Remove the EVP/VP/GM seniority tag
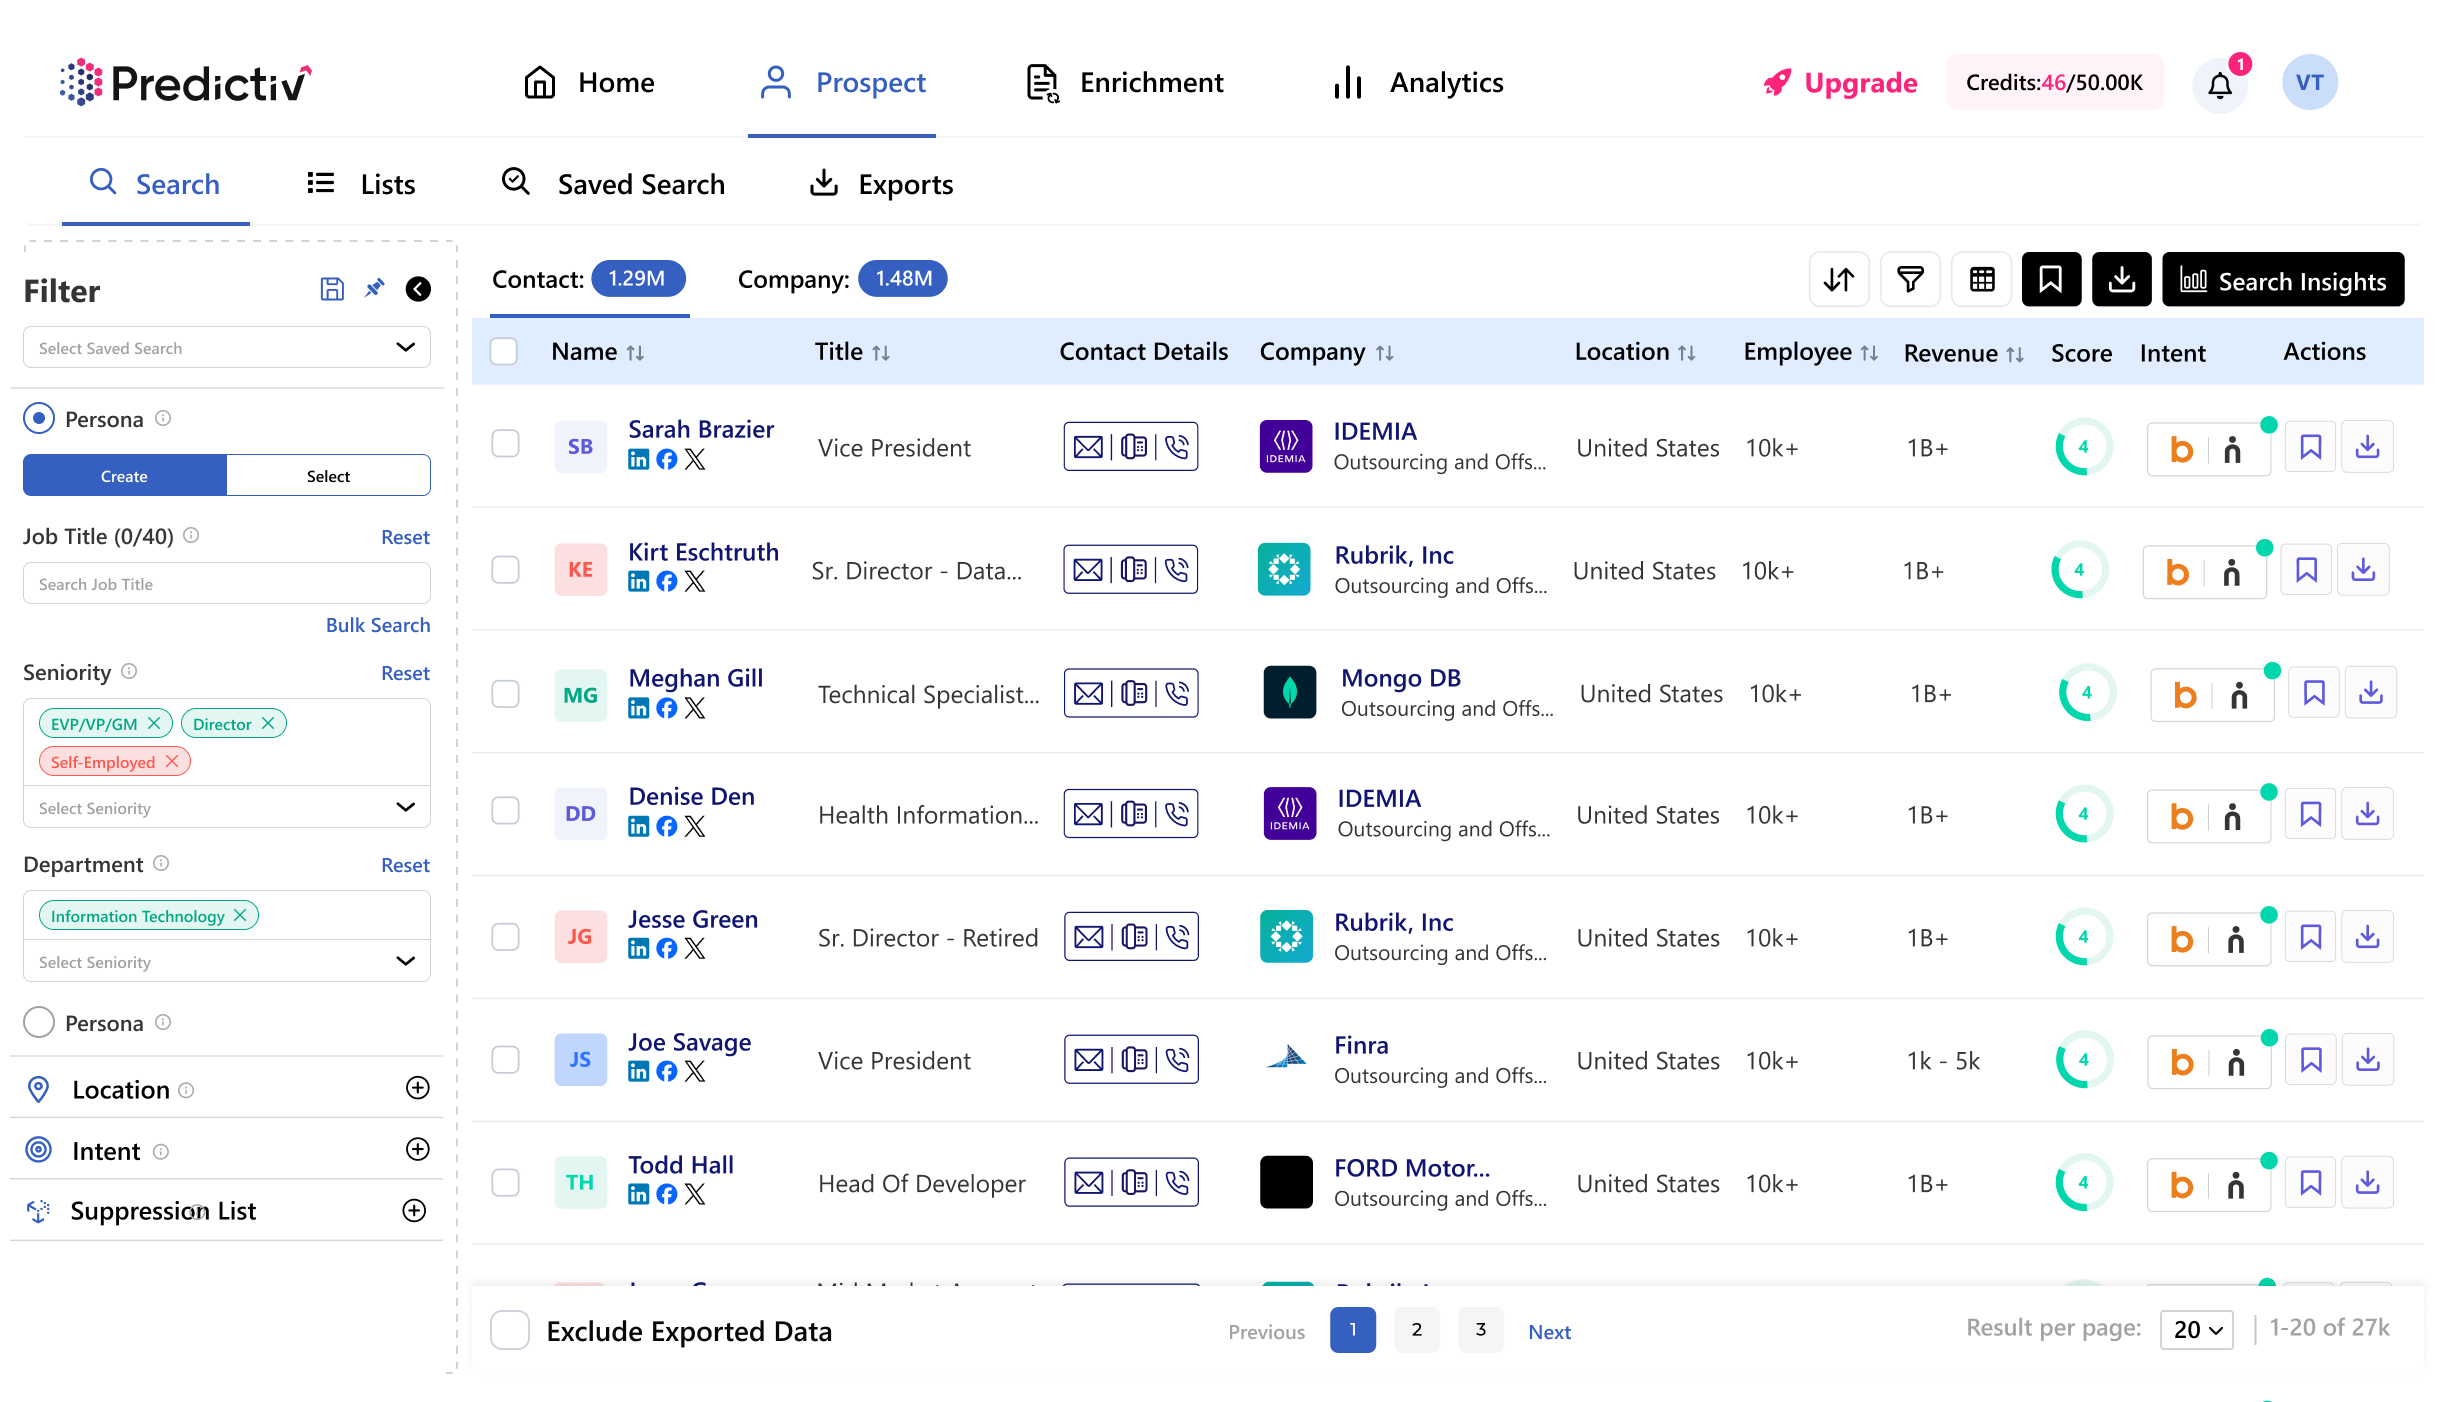The width and height of the screenshot is (2448, 1402). [x=154, y=723]
